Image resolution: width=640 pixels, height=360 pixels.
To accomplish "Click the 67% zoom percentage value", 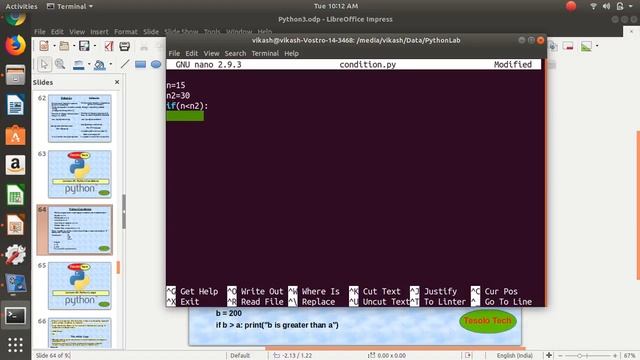I will click(629, 356).
